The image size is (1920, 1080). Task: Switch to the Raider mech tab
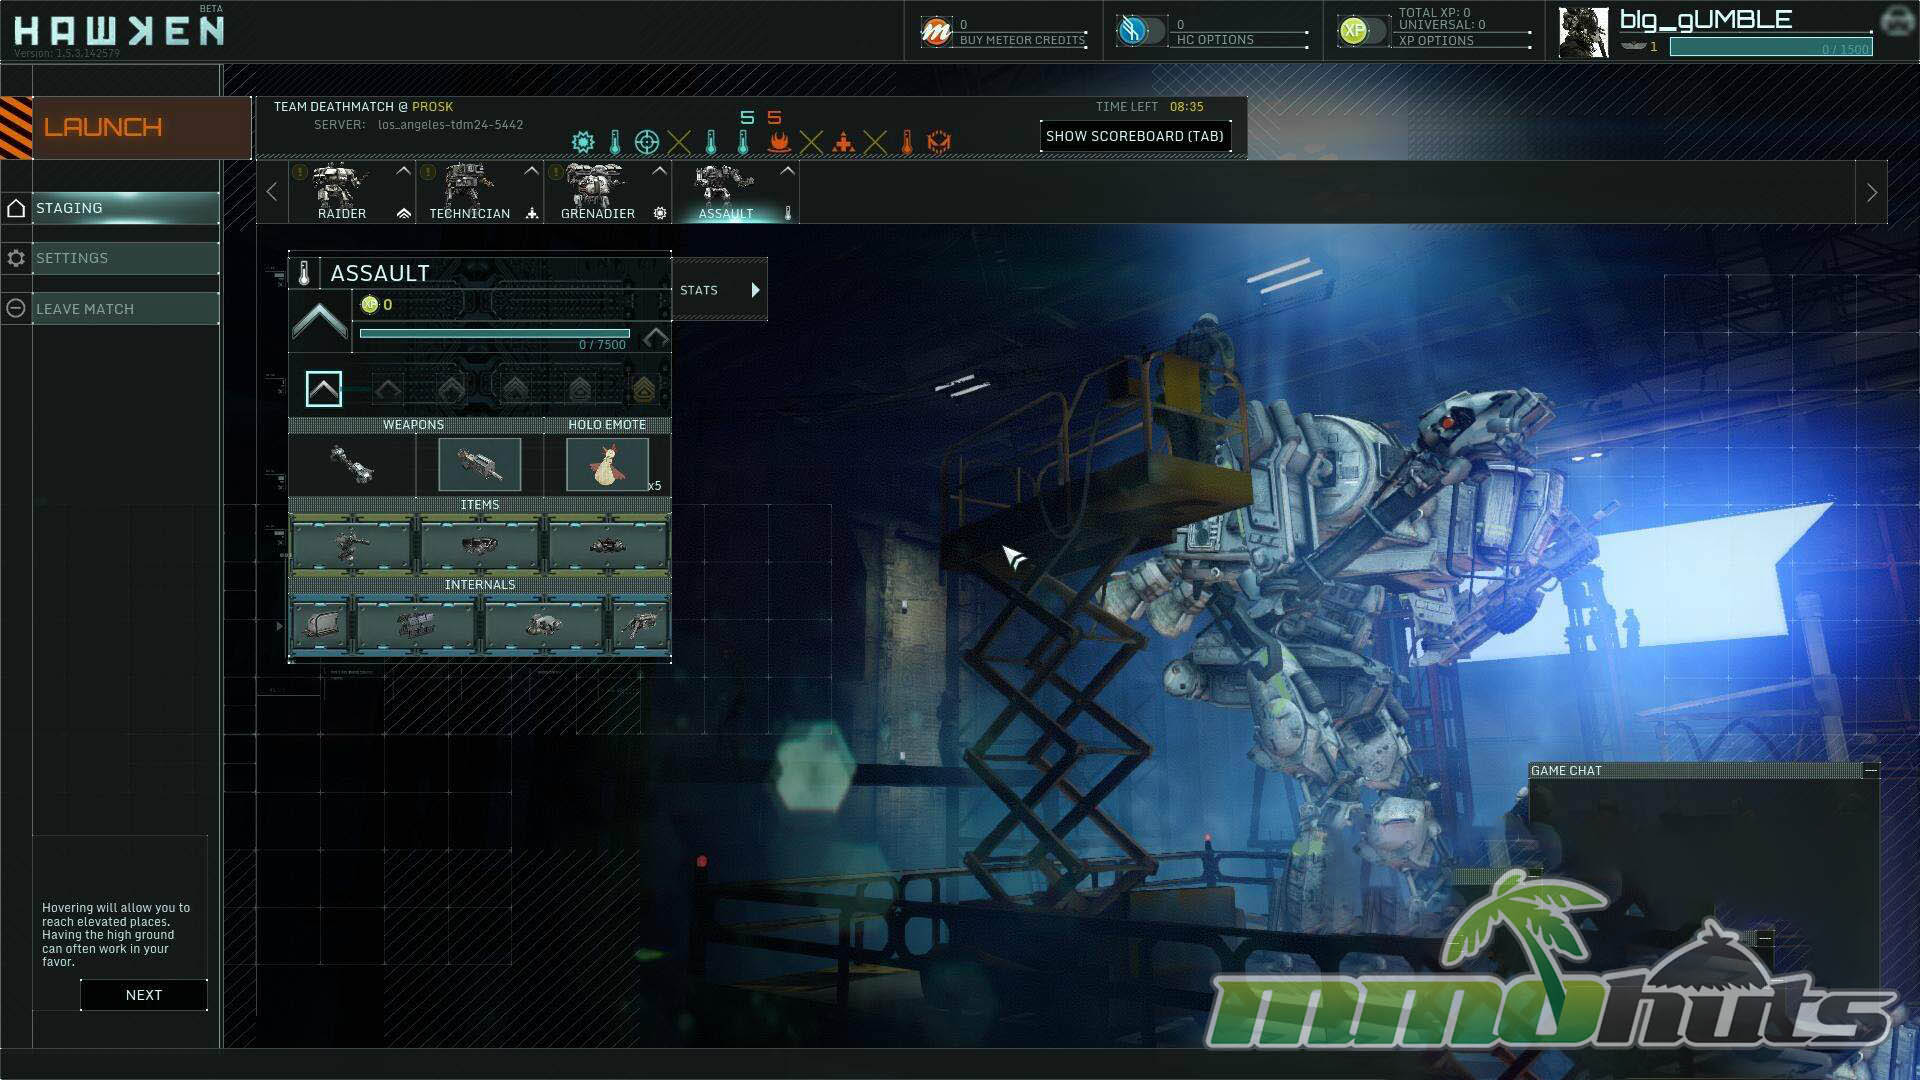[x=343, y=192]
